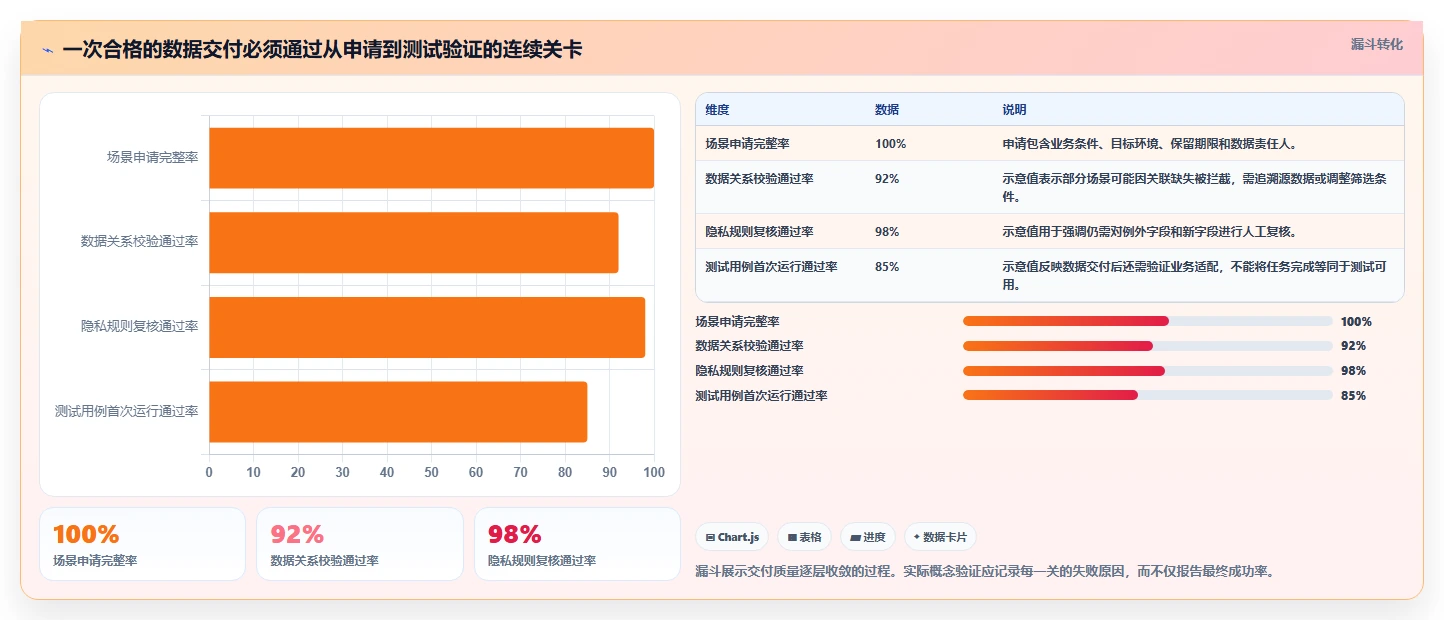The image size is (1444, 620).
Task: Click the 漏斗转化 label in header
Action: coord(1377,44)
